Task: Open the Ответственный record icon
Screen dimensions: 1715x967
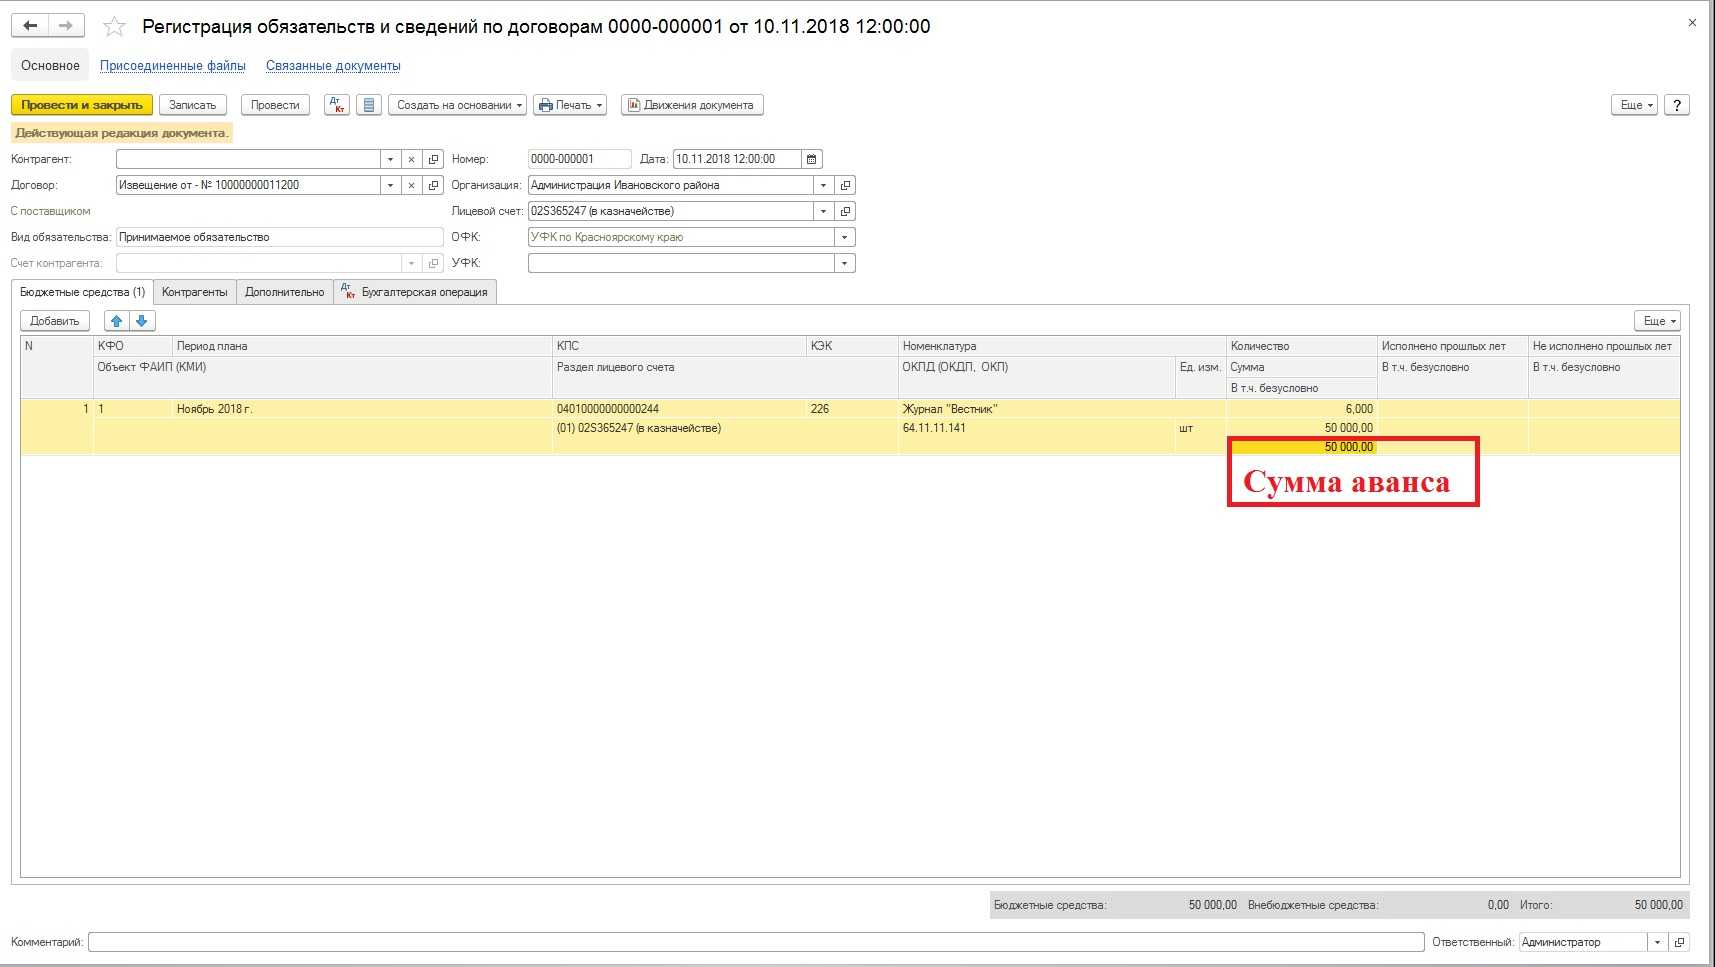Action: [x=1680, y=942]
